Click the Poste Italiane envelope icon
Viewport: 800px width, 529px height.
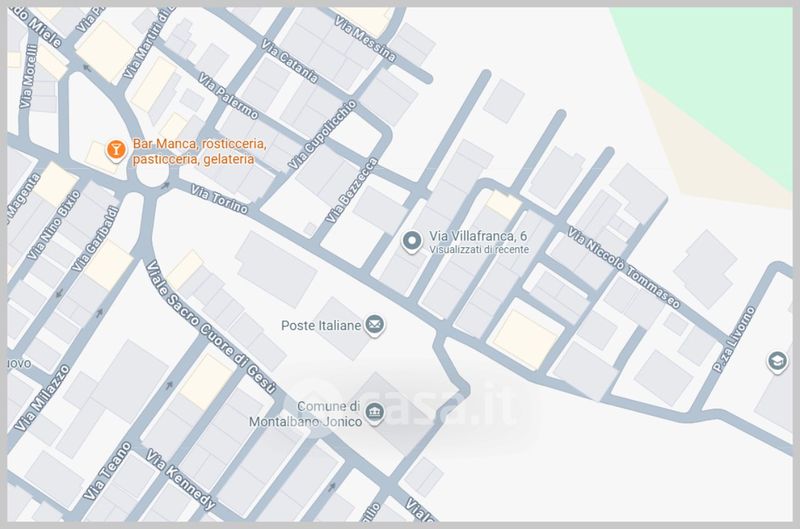point(374,324)
